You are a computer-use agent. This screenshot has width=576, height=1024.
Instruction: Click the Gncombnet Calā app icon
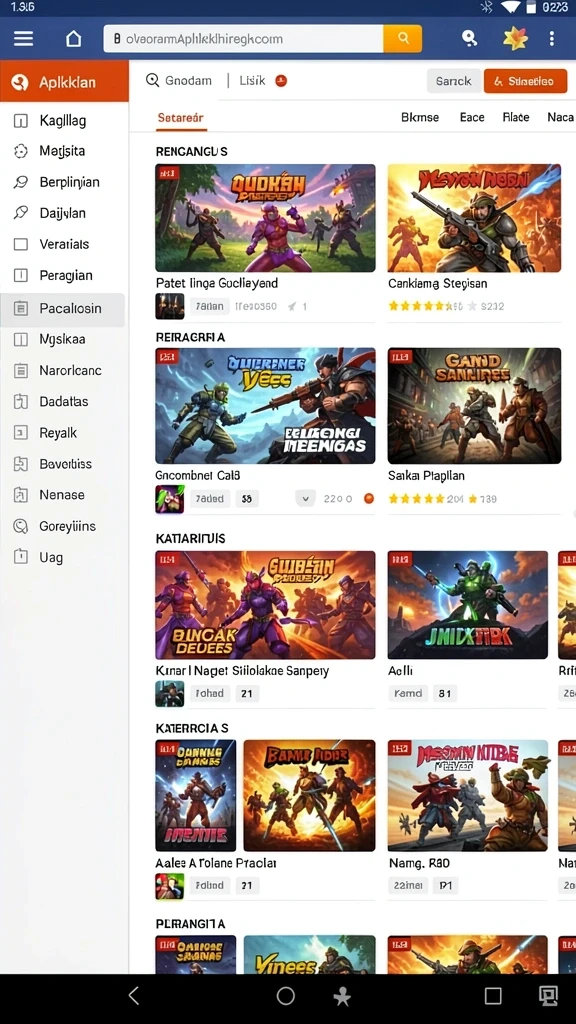click(x=170, y=499)
